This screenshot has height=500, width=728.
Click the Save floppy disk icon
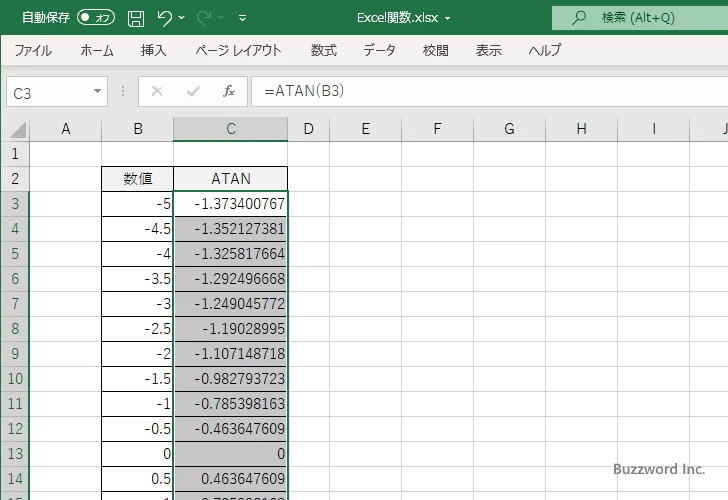click(x=136, y=19)
